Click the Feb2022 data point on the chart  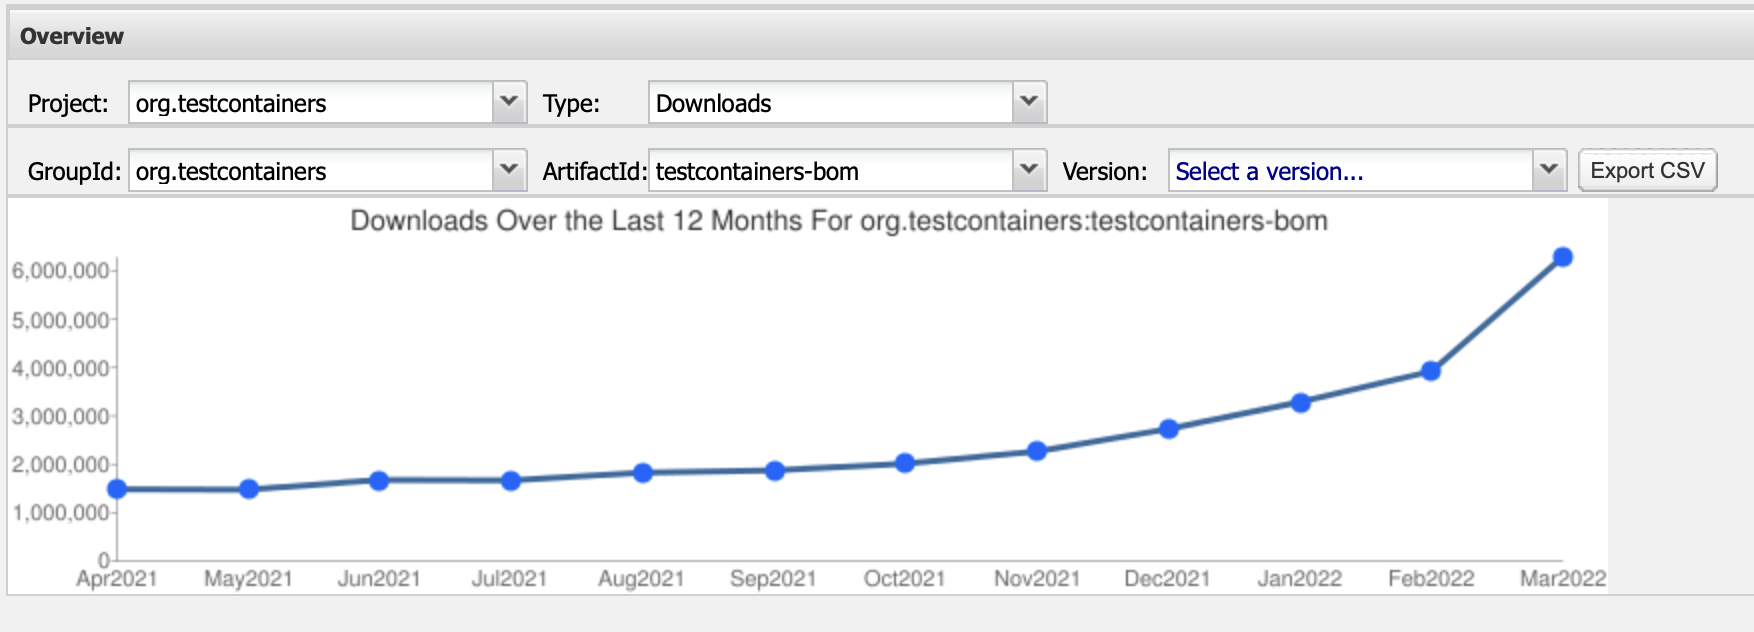tap(1431, 371)
